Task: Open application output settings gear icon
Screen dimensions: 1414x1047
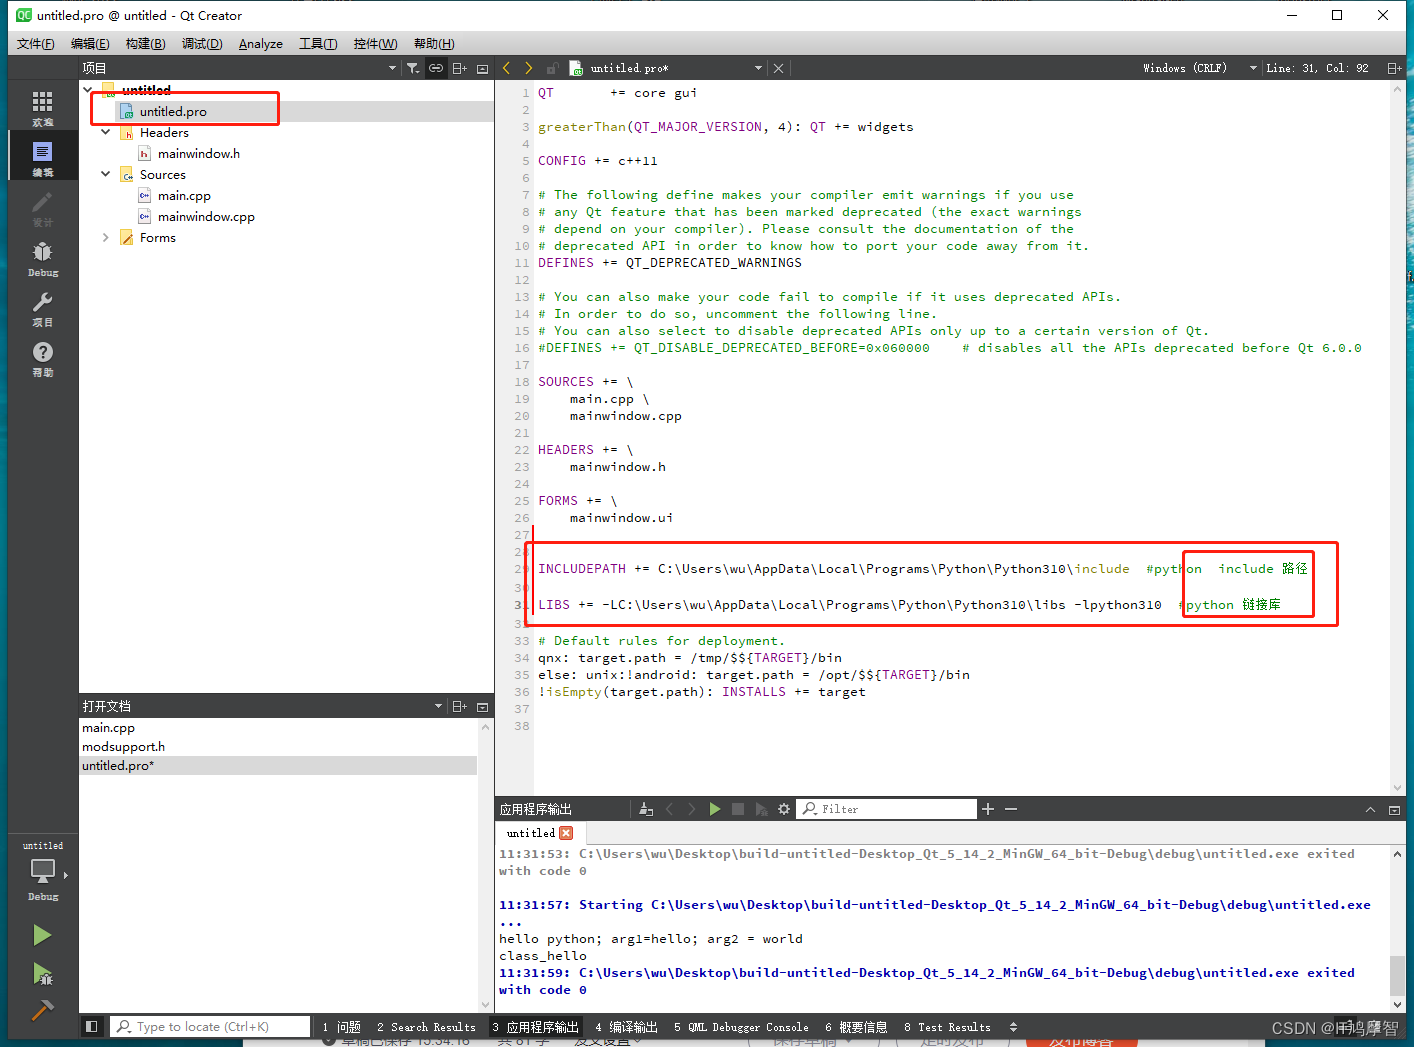Action: pos(784,808)
